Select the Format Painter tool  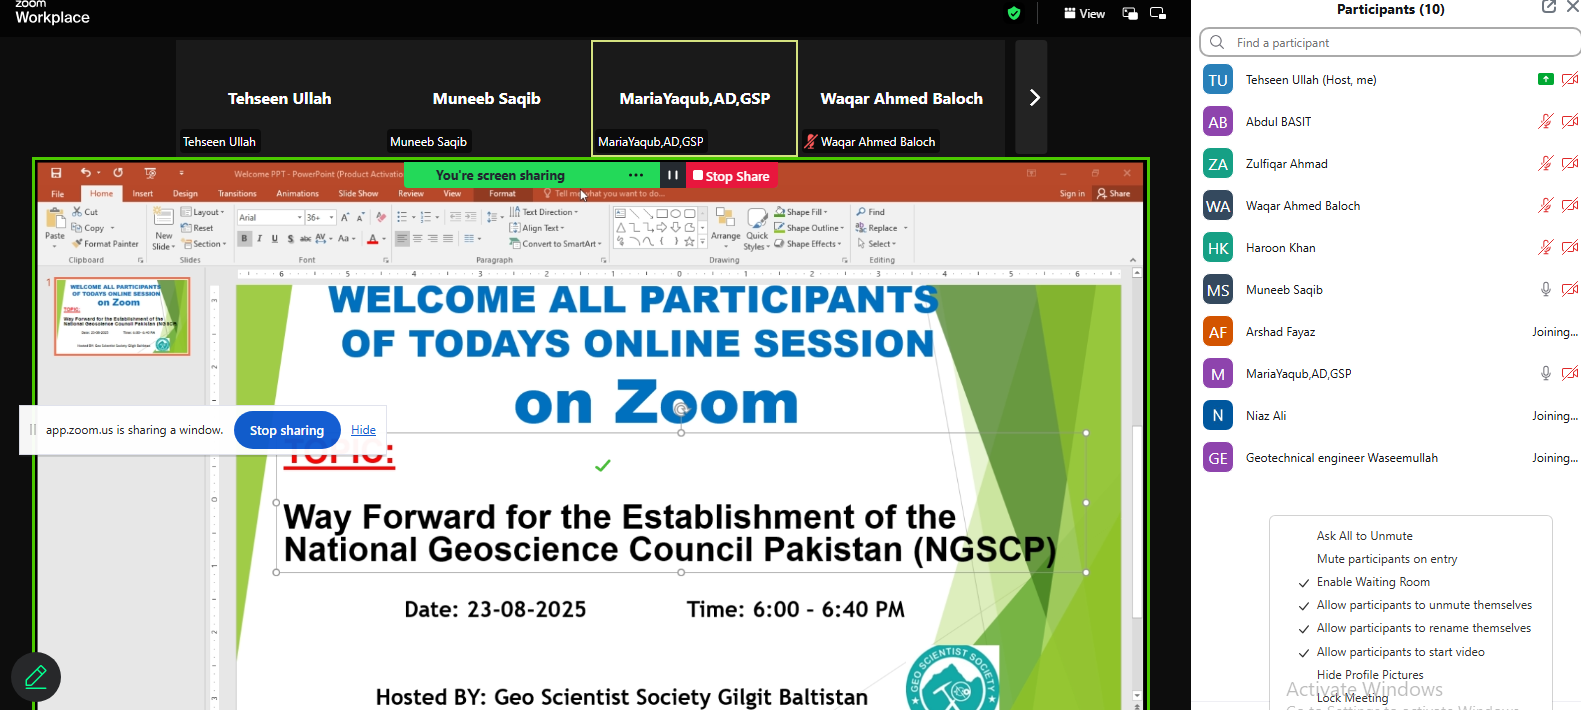(105, 244)
